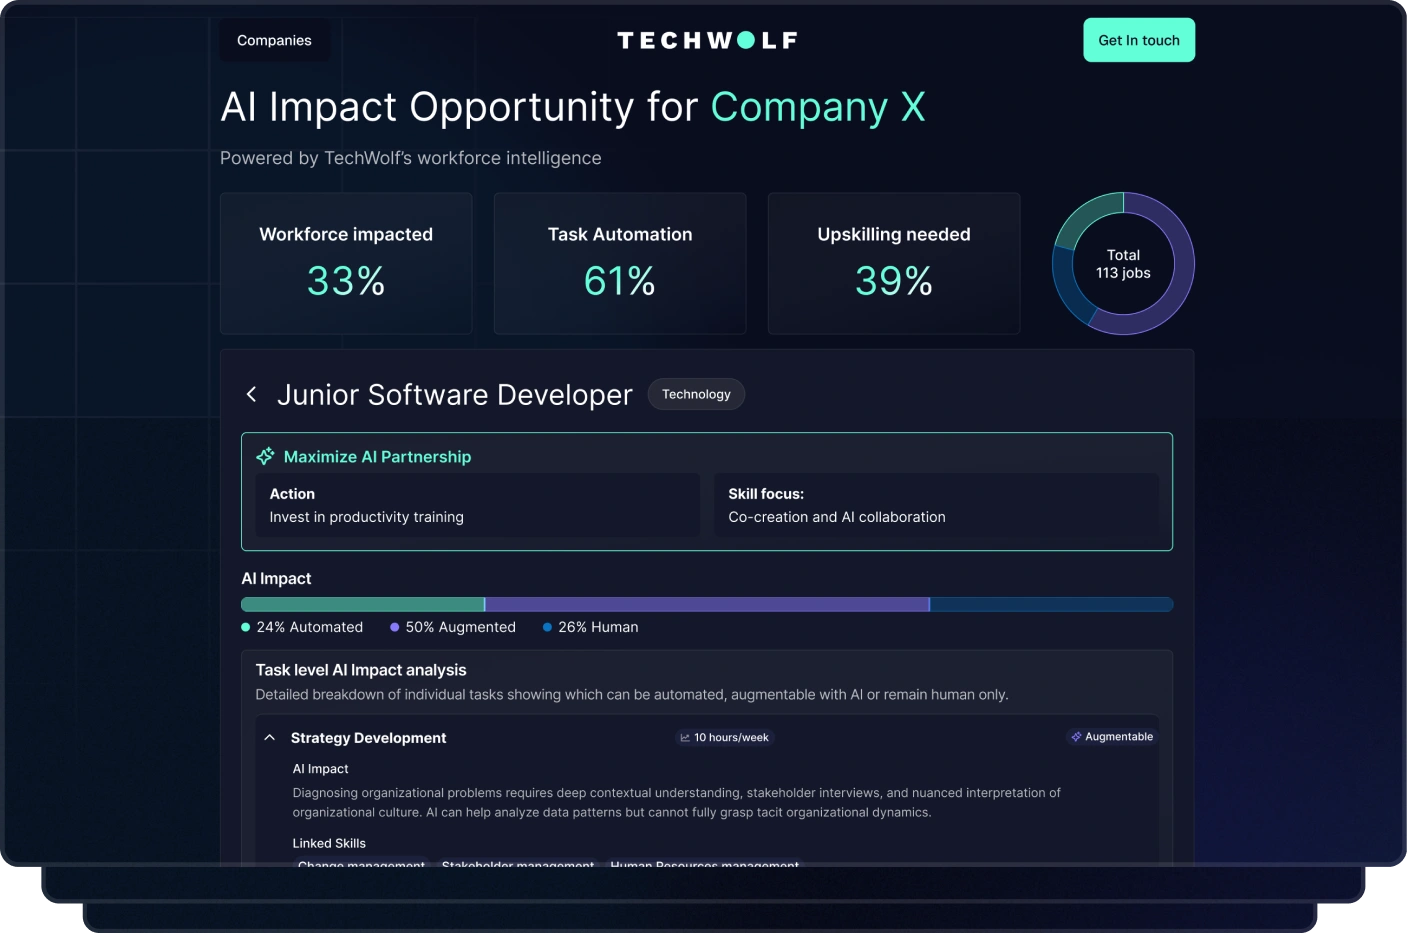The width and height of the screenshot is (1407, 933).
Task: Click the 50% Augmented legend dot
Action: tap(395, 627)
